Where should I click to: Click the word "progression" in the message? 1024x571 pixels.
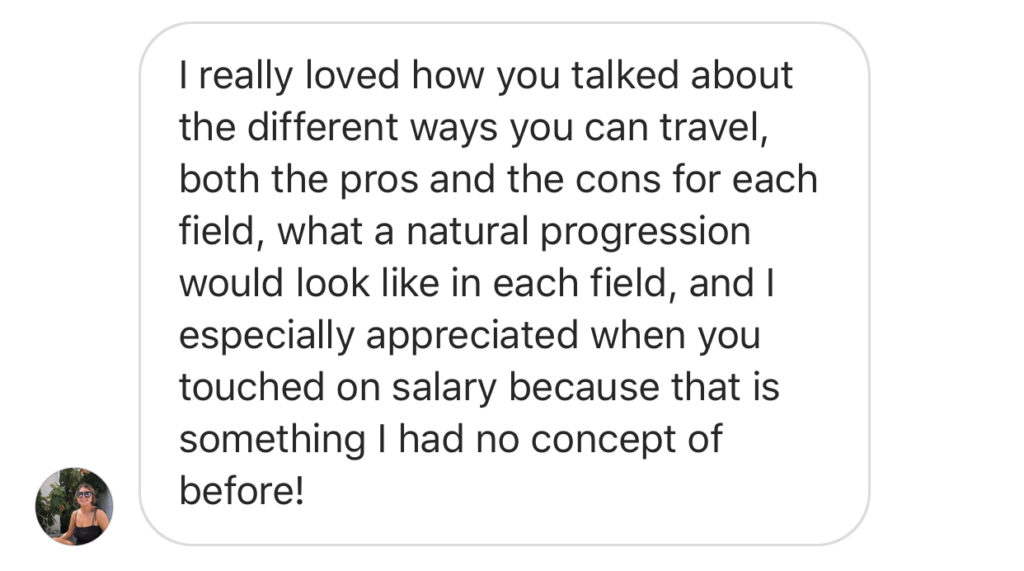645,233
